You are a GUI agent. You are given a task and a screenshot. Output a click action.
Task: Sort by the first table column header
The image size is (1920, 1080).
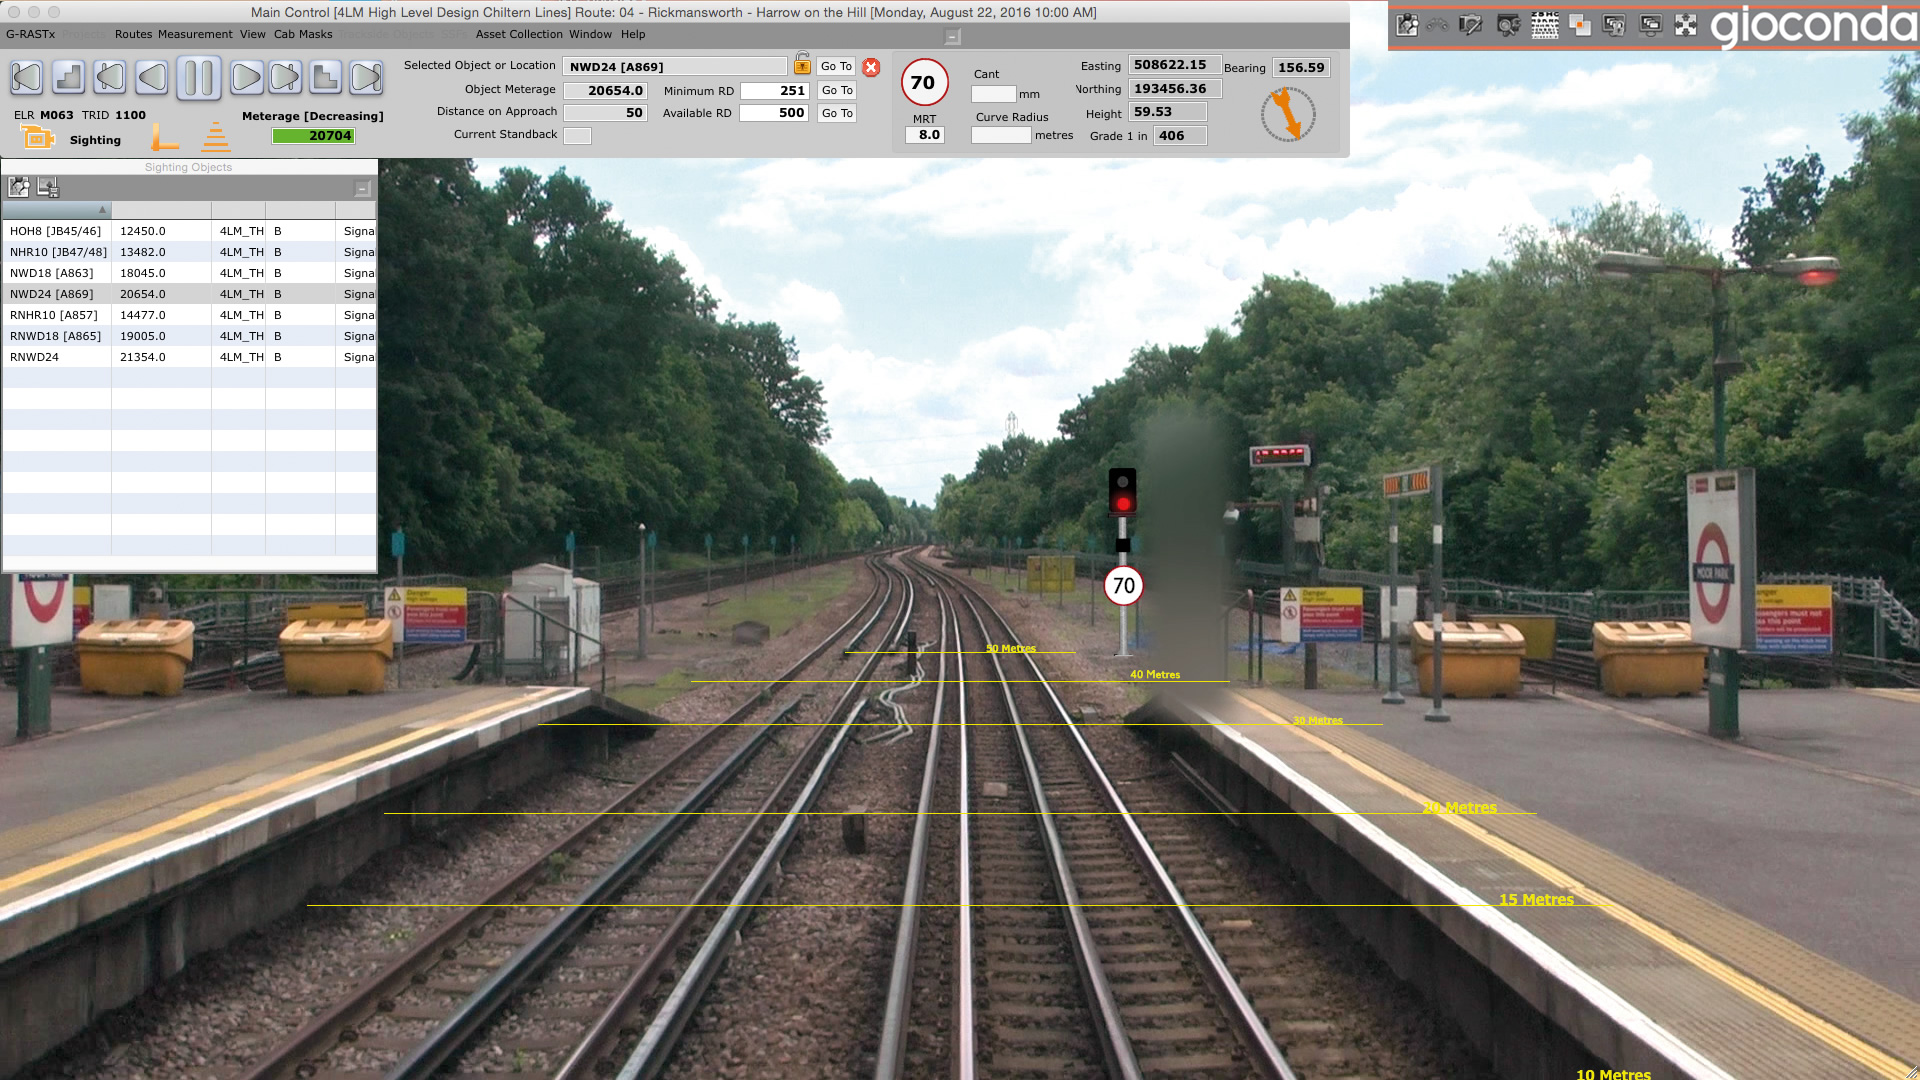click(57, 210)
